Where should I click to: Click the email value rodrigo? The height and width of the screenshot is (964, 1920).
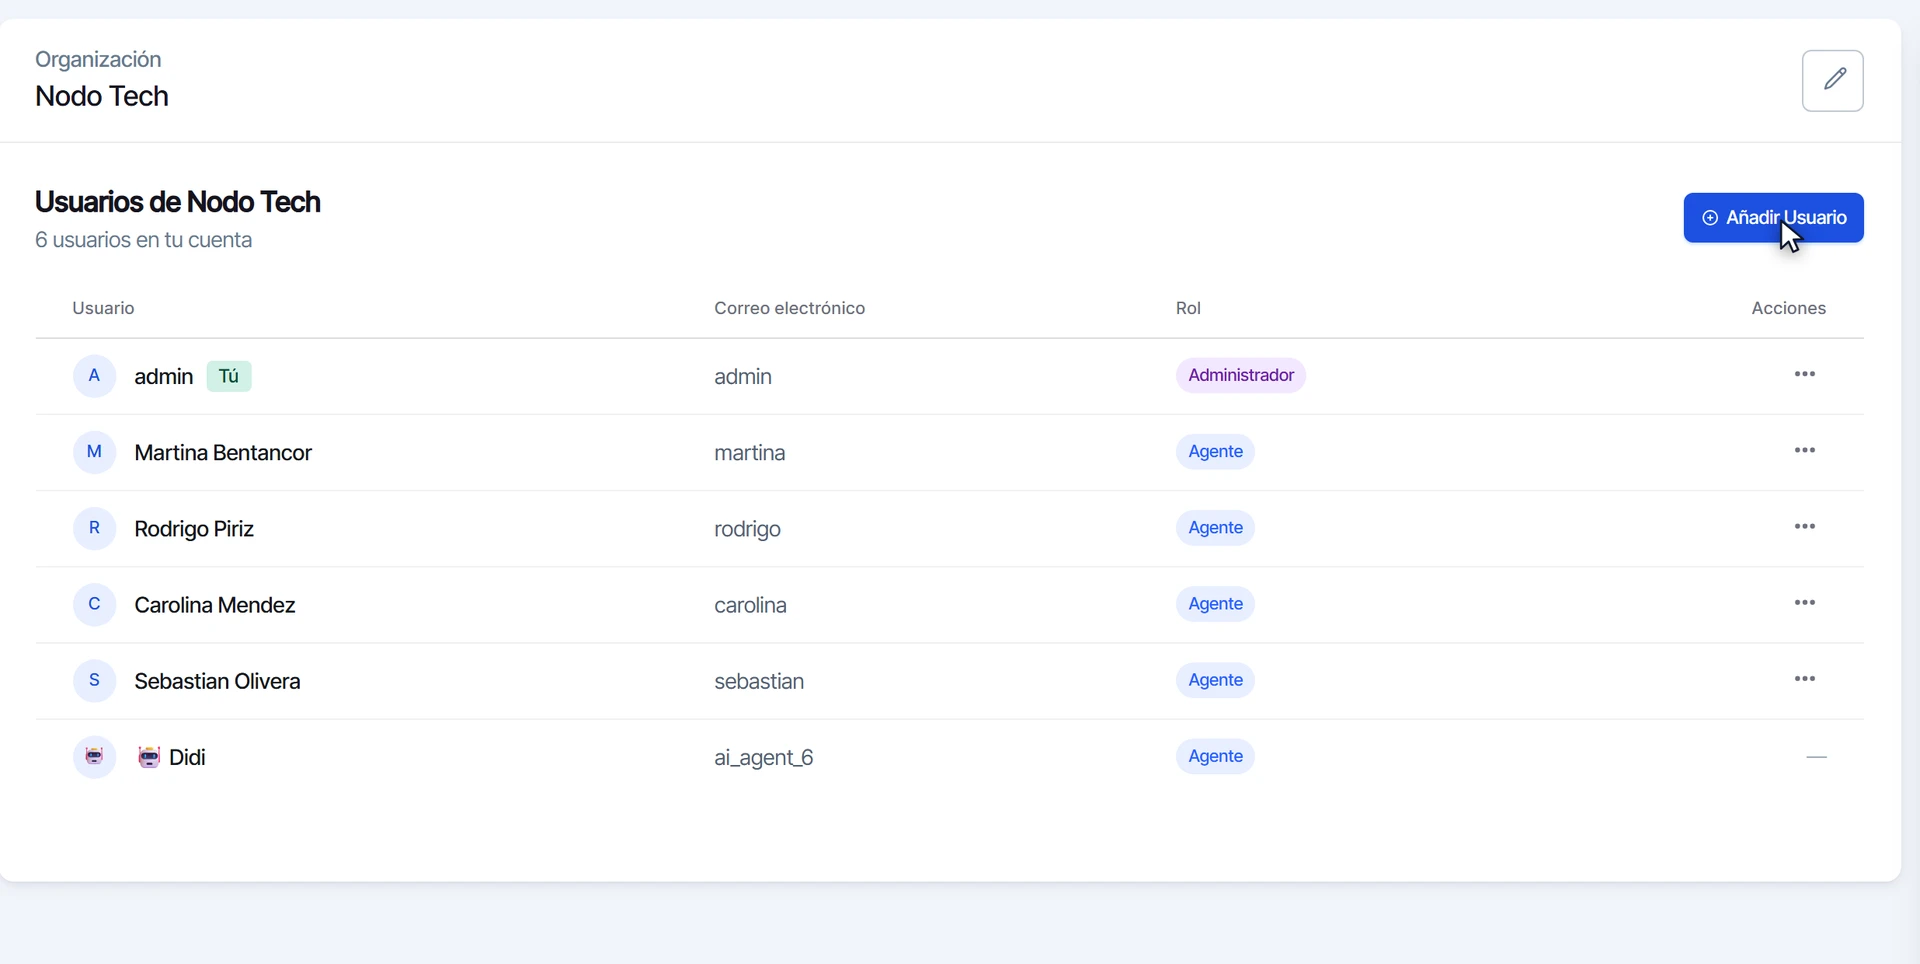coord(748,529)
